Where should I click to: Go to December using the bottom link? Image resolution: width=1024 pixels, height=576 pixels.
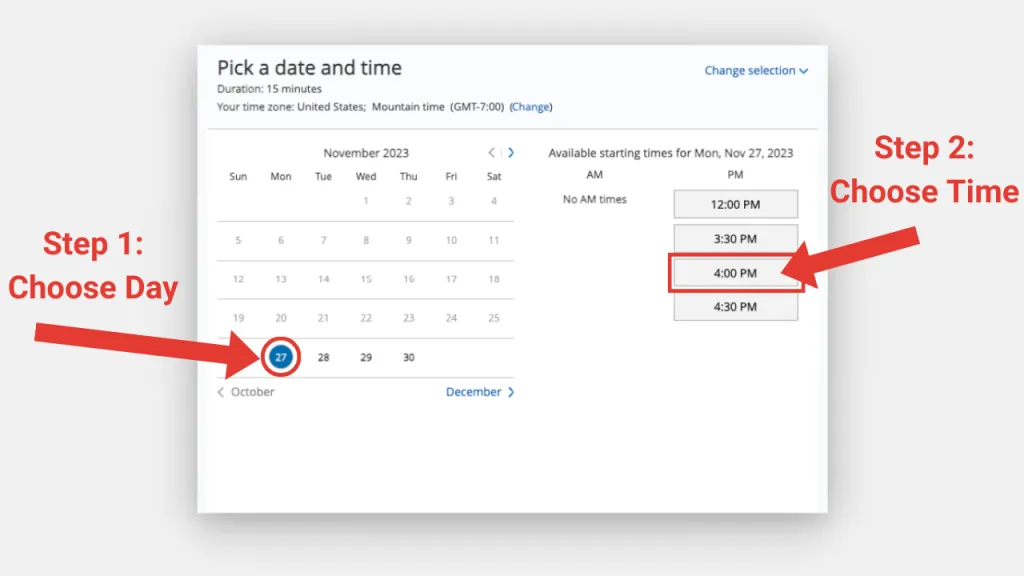tap(473, 392)
